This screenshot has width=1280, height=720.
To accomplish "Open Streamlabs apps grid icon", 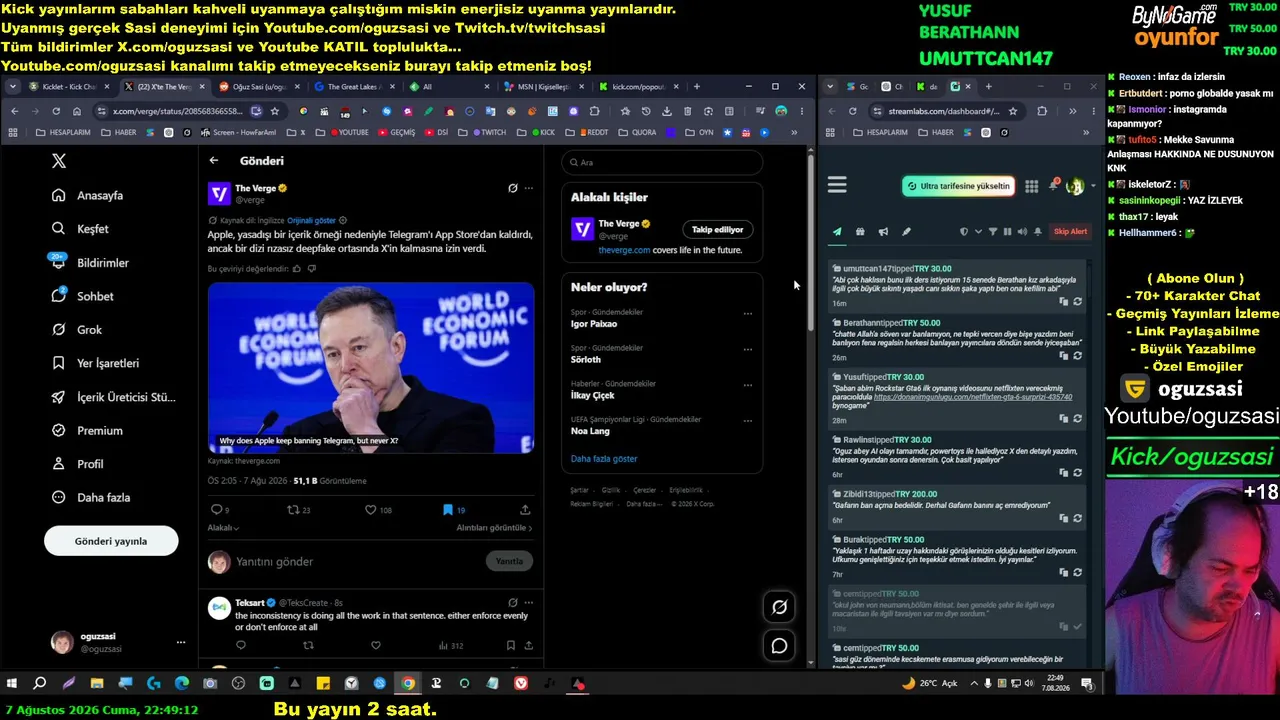I will [x=1031, y=186].
